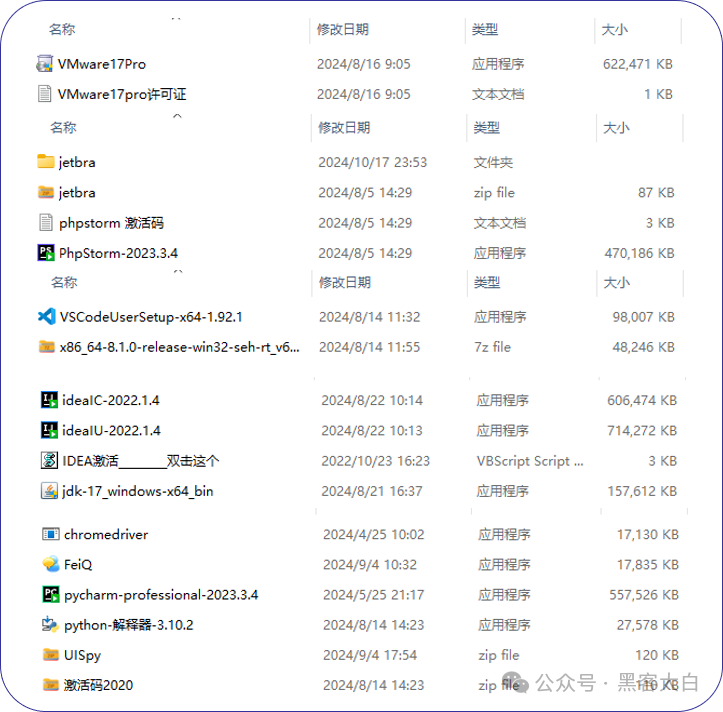
Task: Click the VMware17Pro installer icon
Action: (44, 64)
